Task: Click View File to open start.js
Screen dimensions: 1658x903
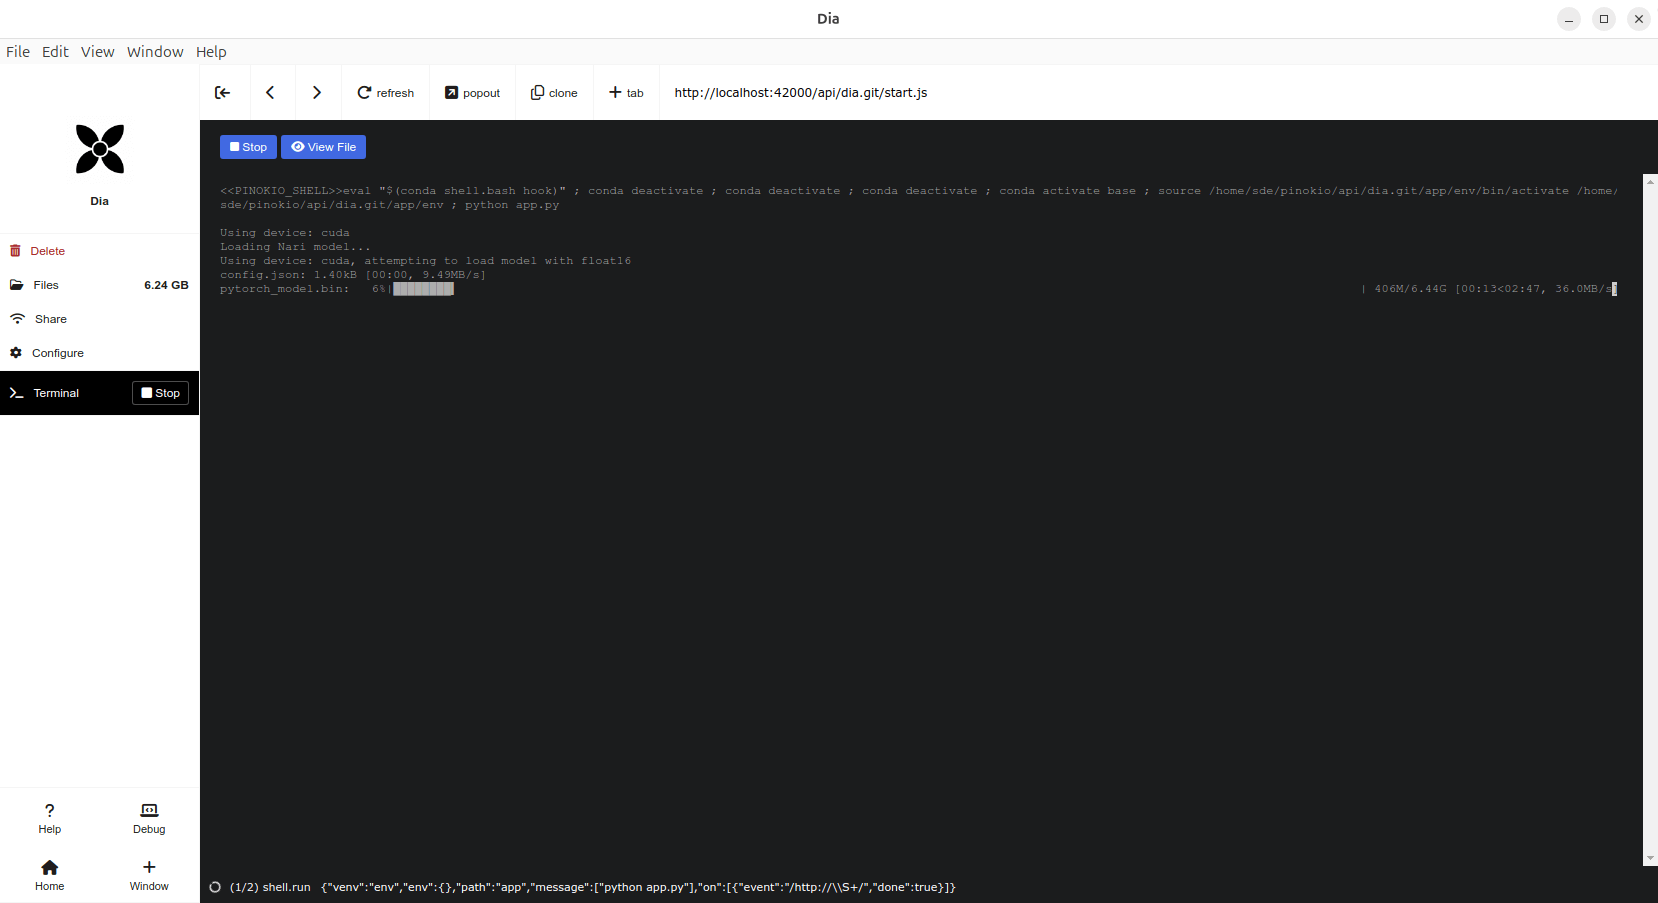Action: pyautogui.click(x=323, y=147)
